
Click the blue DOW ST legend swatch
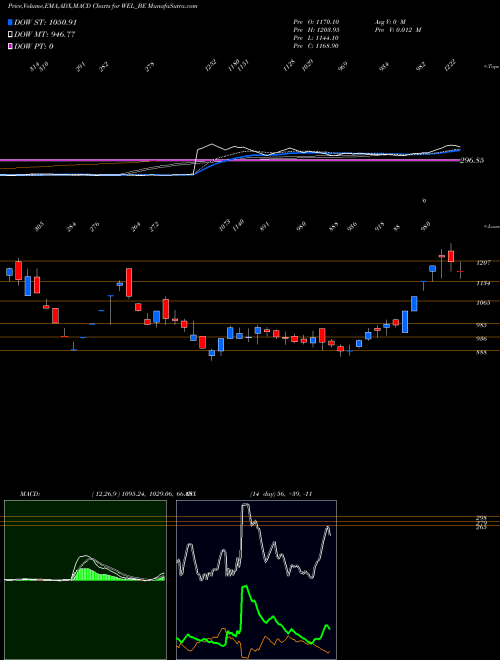pos(11,23)
